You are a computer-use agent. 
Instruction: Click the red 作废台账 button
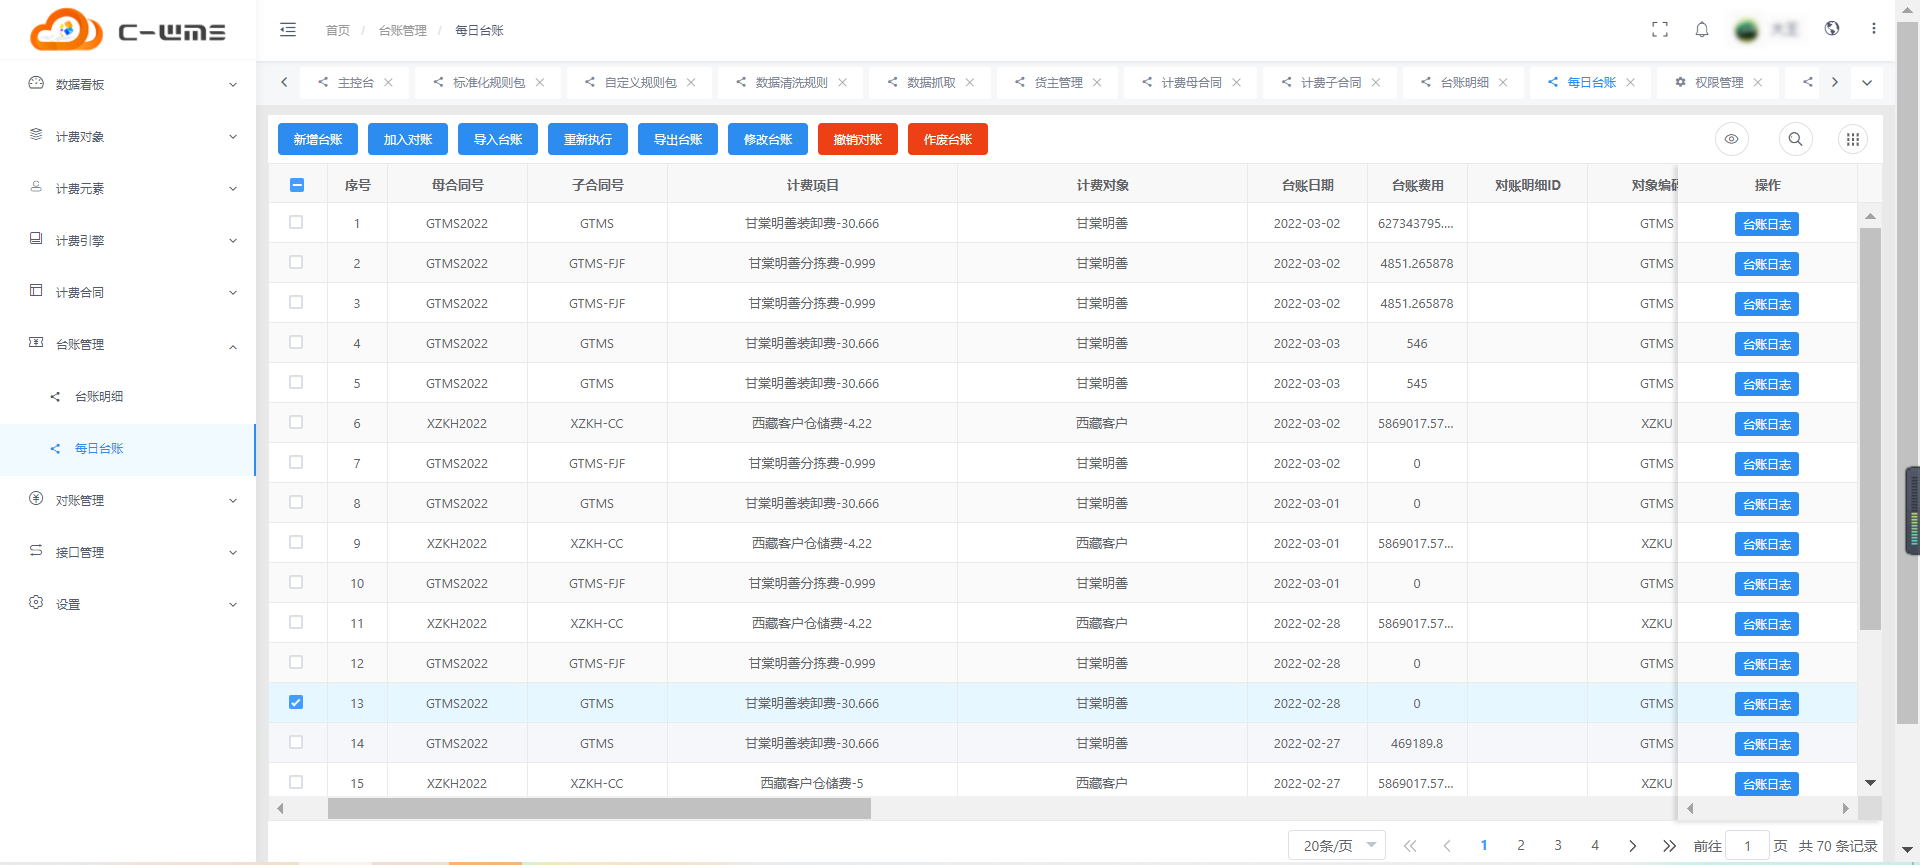coord(948,139)
